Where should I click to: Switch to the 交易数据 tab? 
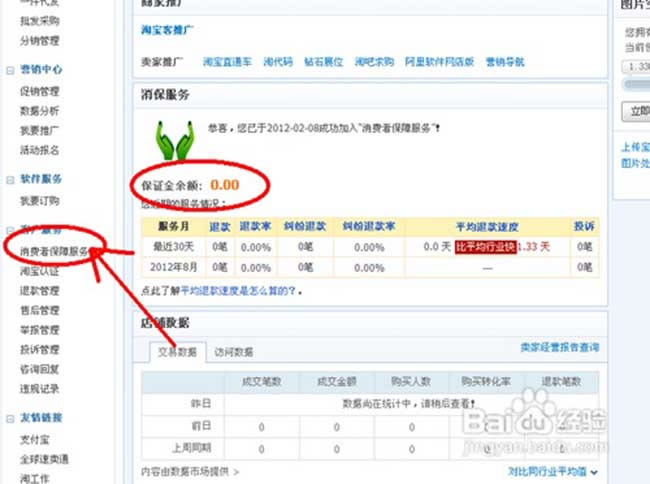click(177, 352)
